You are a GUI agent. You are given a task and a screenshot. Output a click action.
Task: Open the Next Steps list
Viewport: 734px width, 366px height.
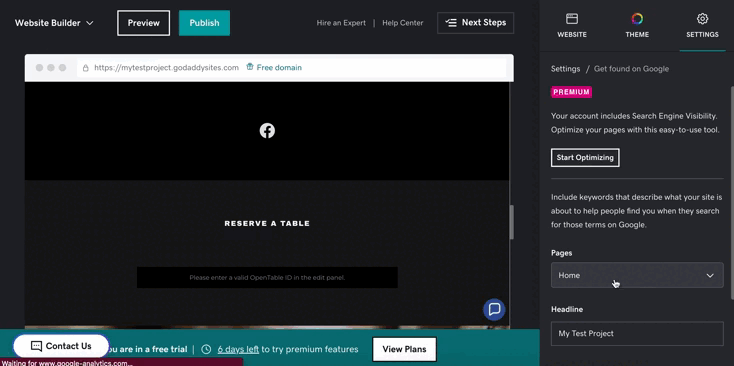[x=476, y=23]
